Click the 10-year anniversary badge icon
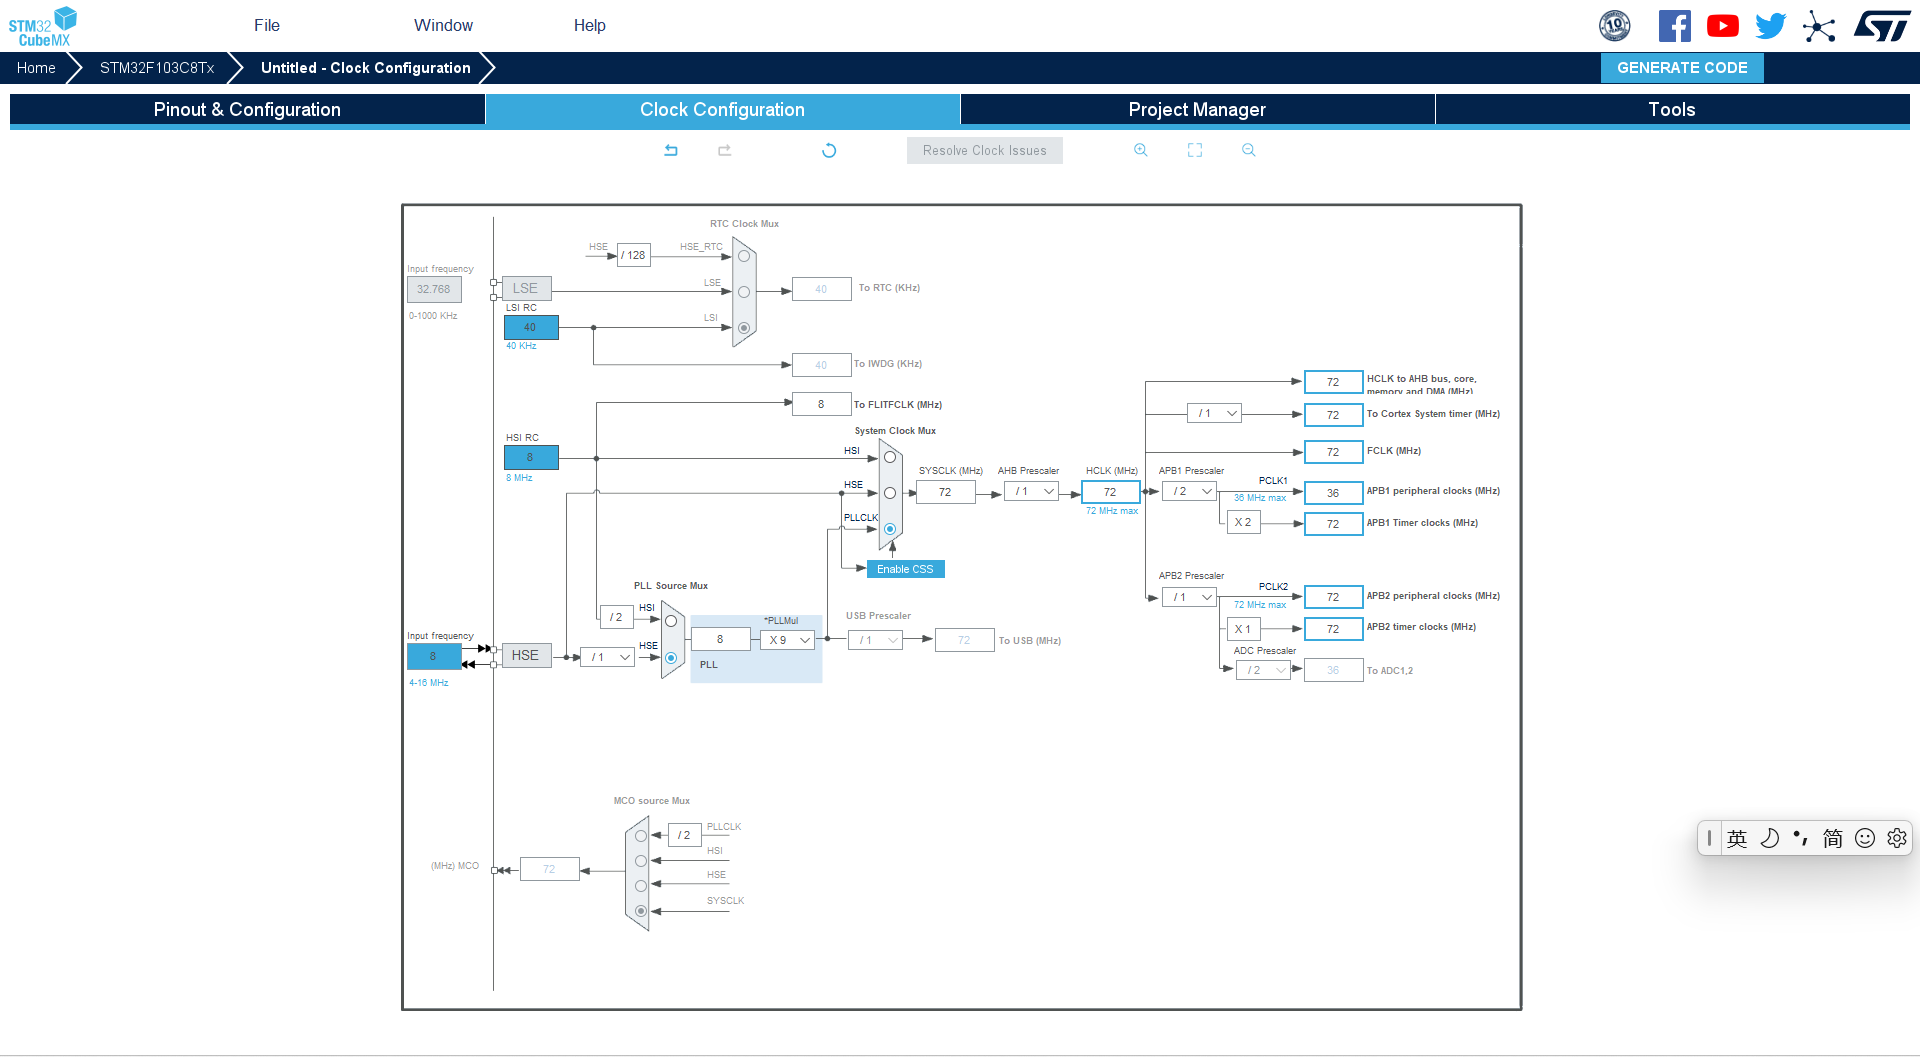This screenshot has height=1057, width=1920. (1615, 26)
